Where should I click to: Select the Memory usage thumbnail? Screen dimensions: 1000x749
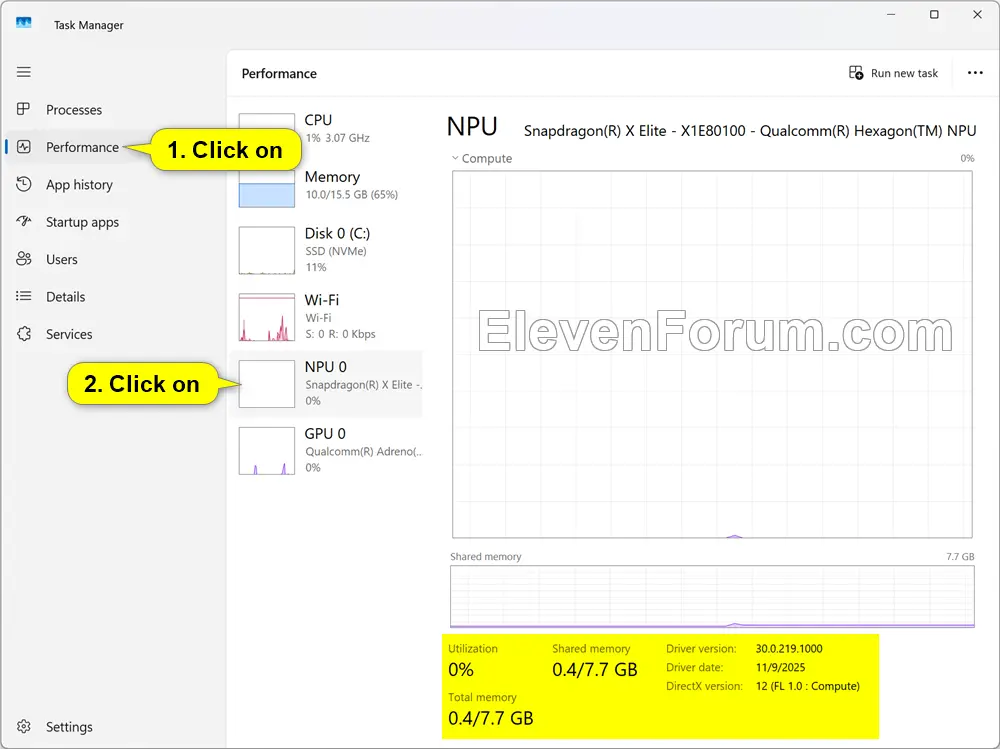[267, 188]
